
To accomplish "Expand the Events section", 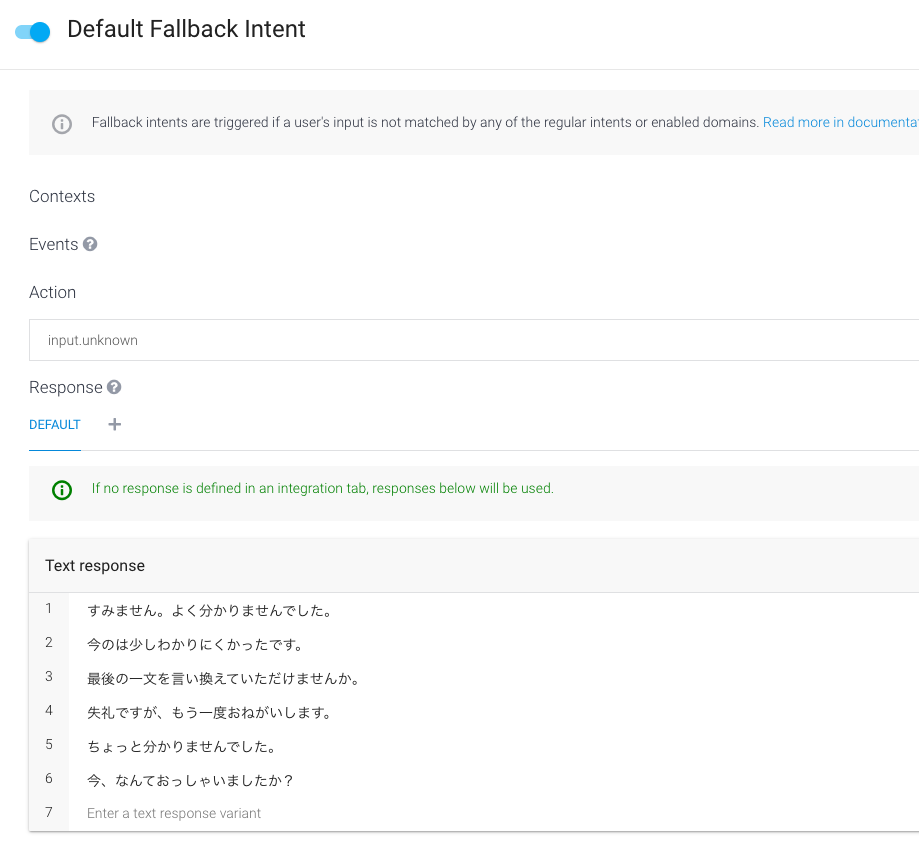I will click(x=54, y=244).
